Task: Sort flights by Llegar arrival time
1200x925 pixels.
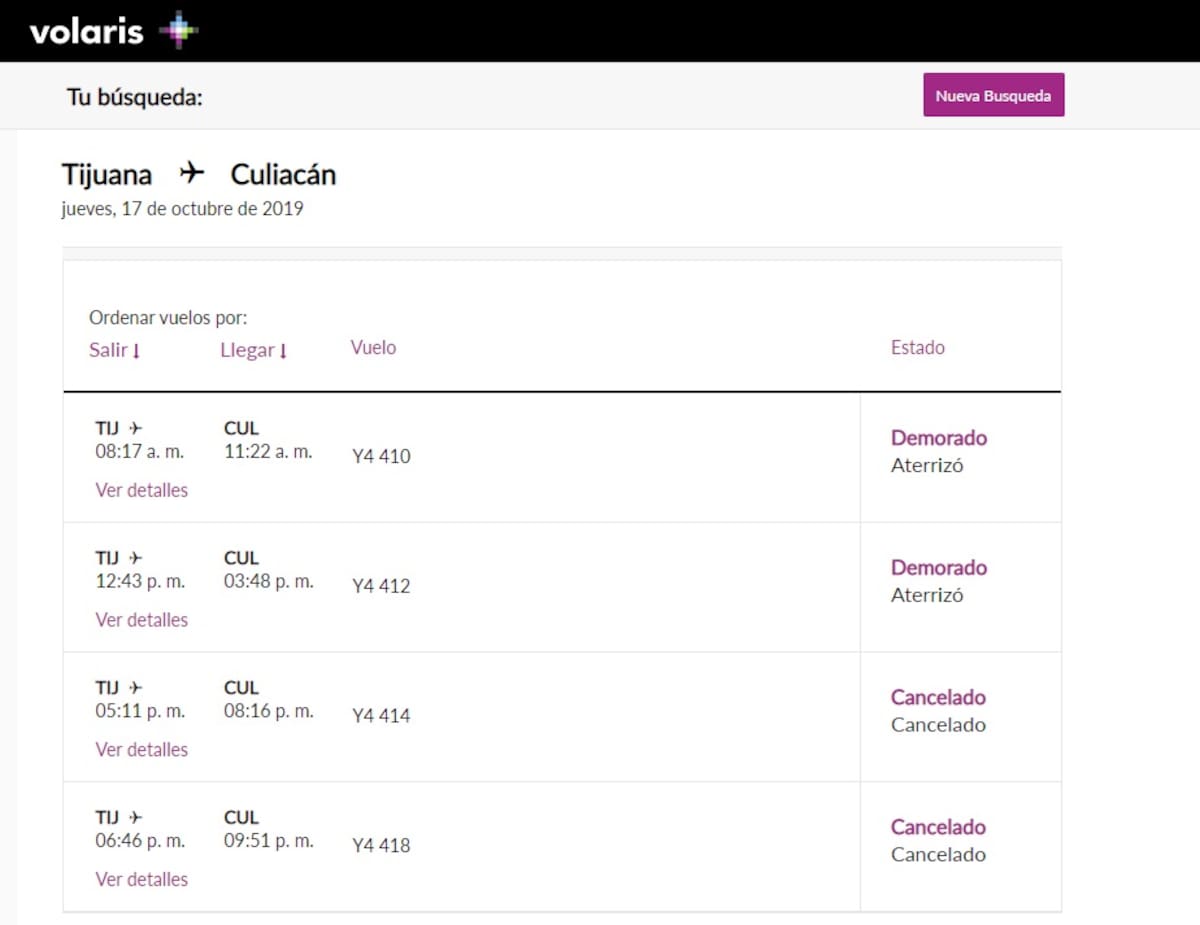Action: [254, 350]
